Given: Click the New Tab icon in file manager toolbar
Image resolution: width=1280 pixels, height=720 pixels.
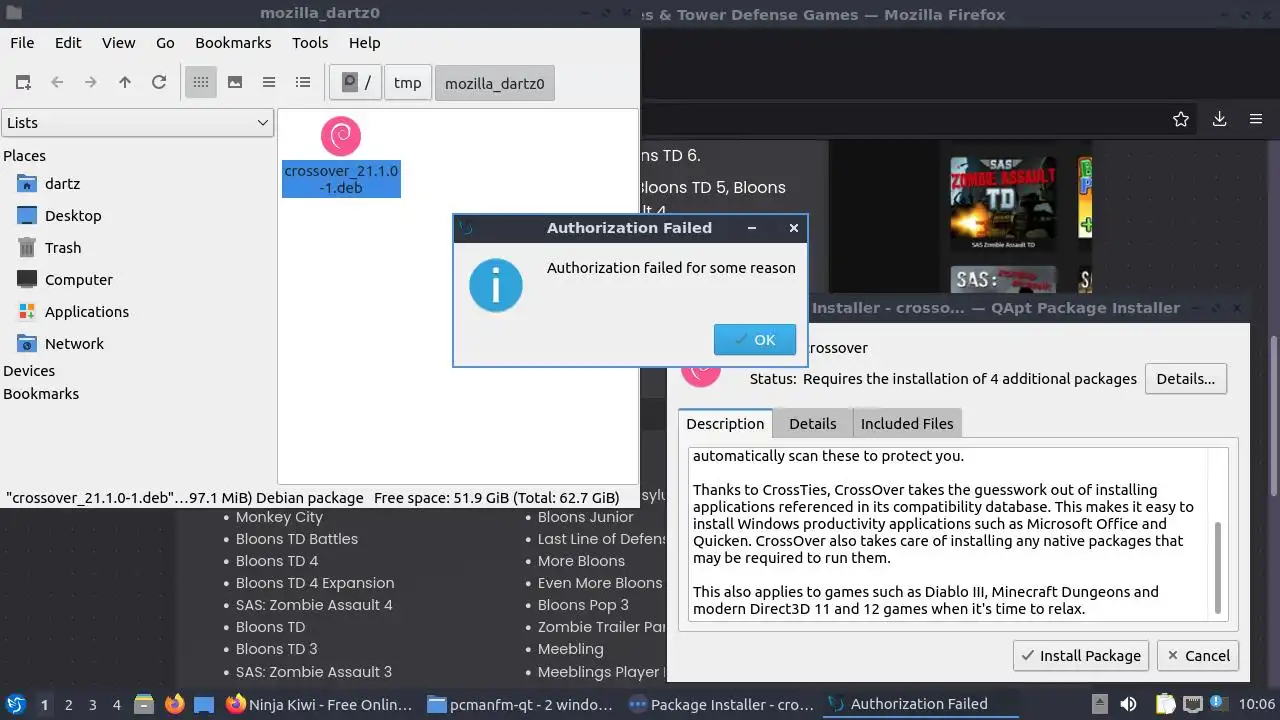Looking at the screenshot, I should (23, 82).
